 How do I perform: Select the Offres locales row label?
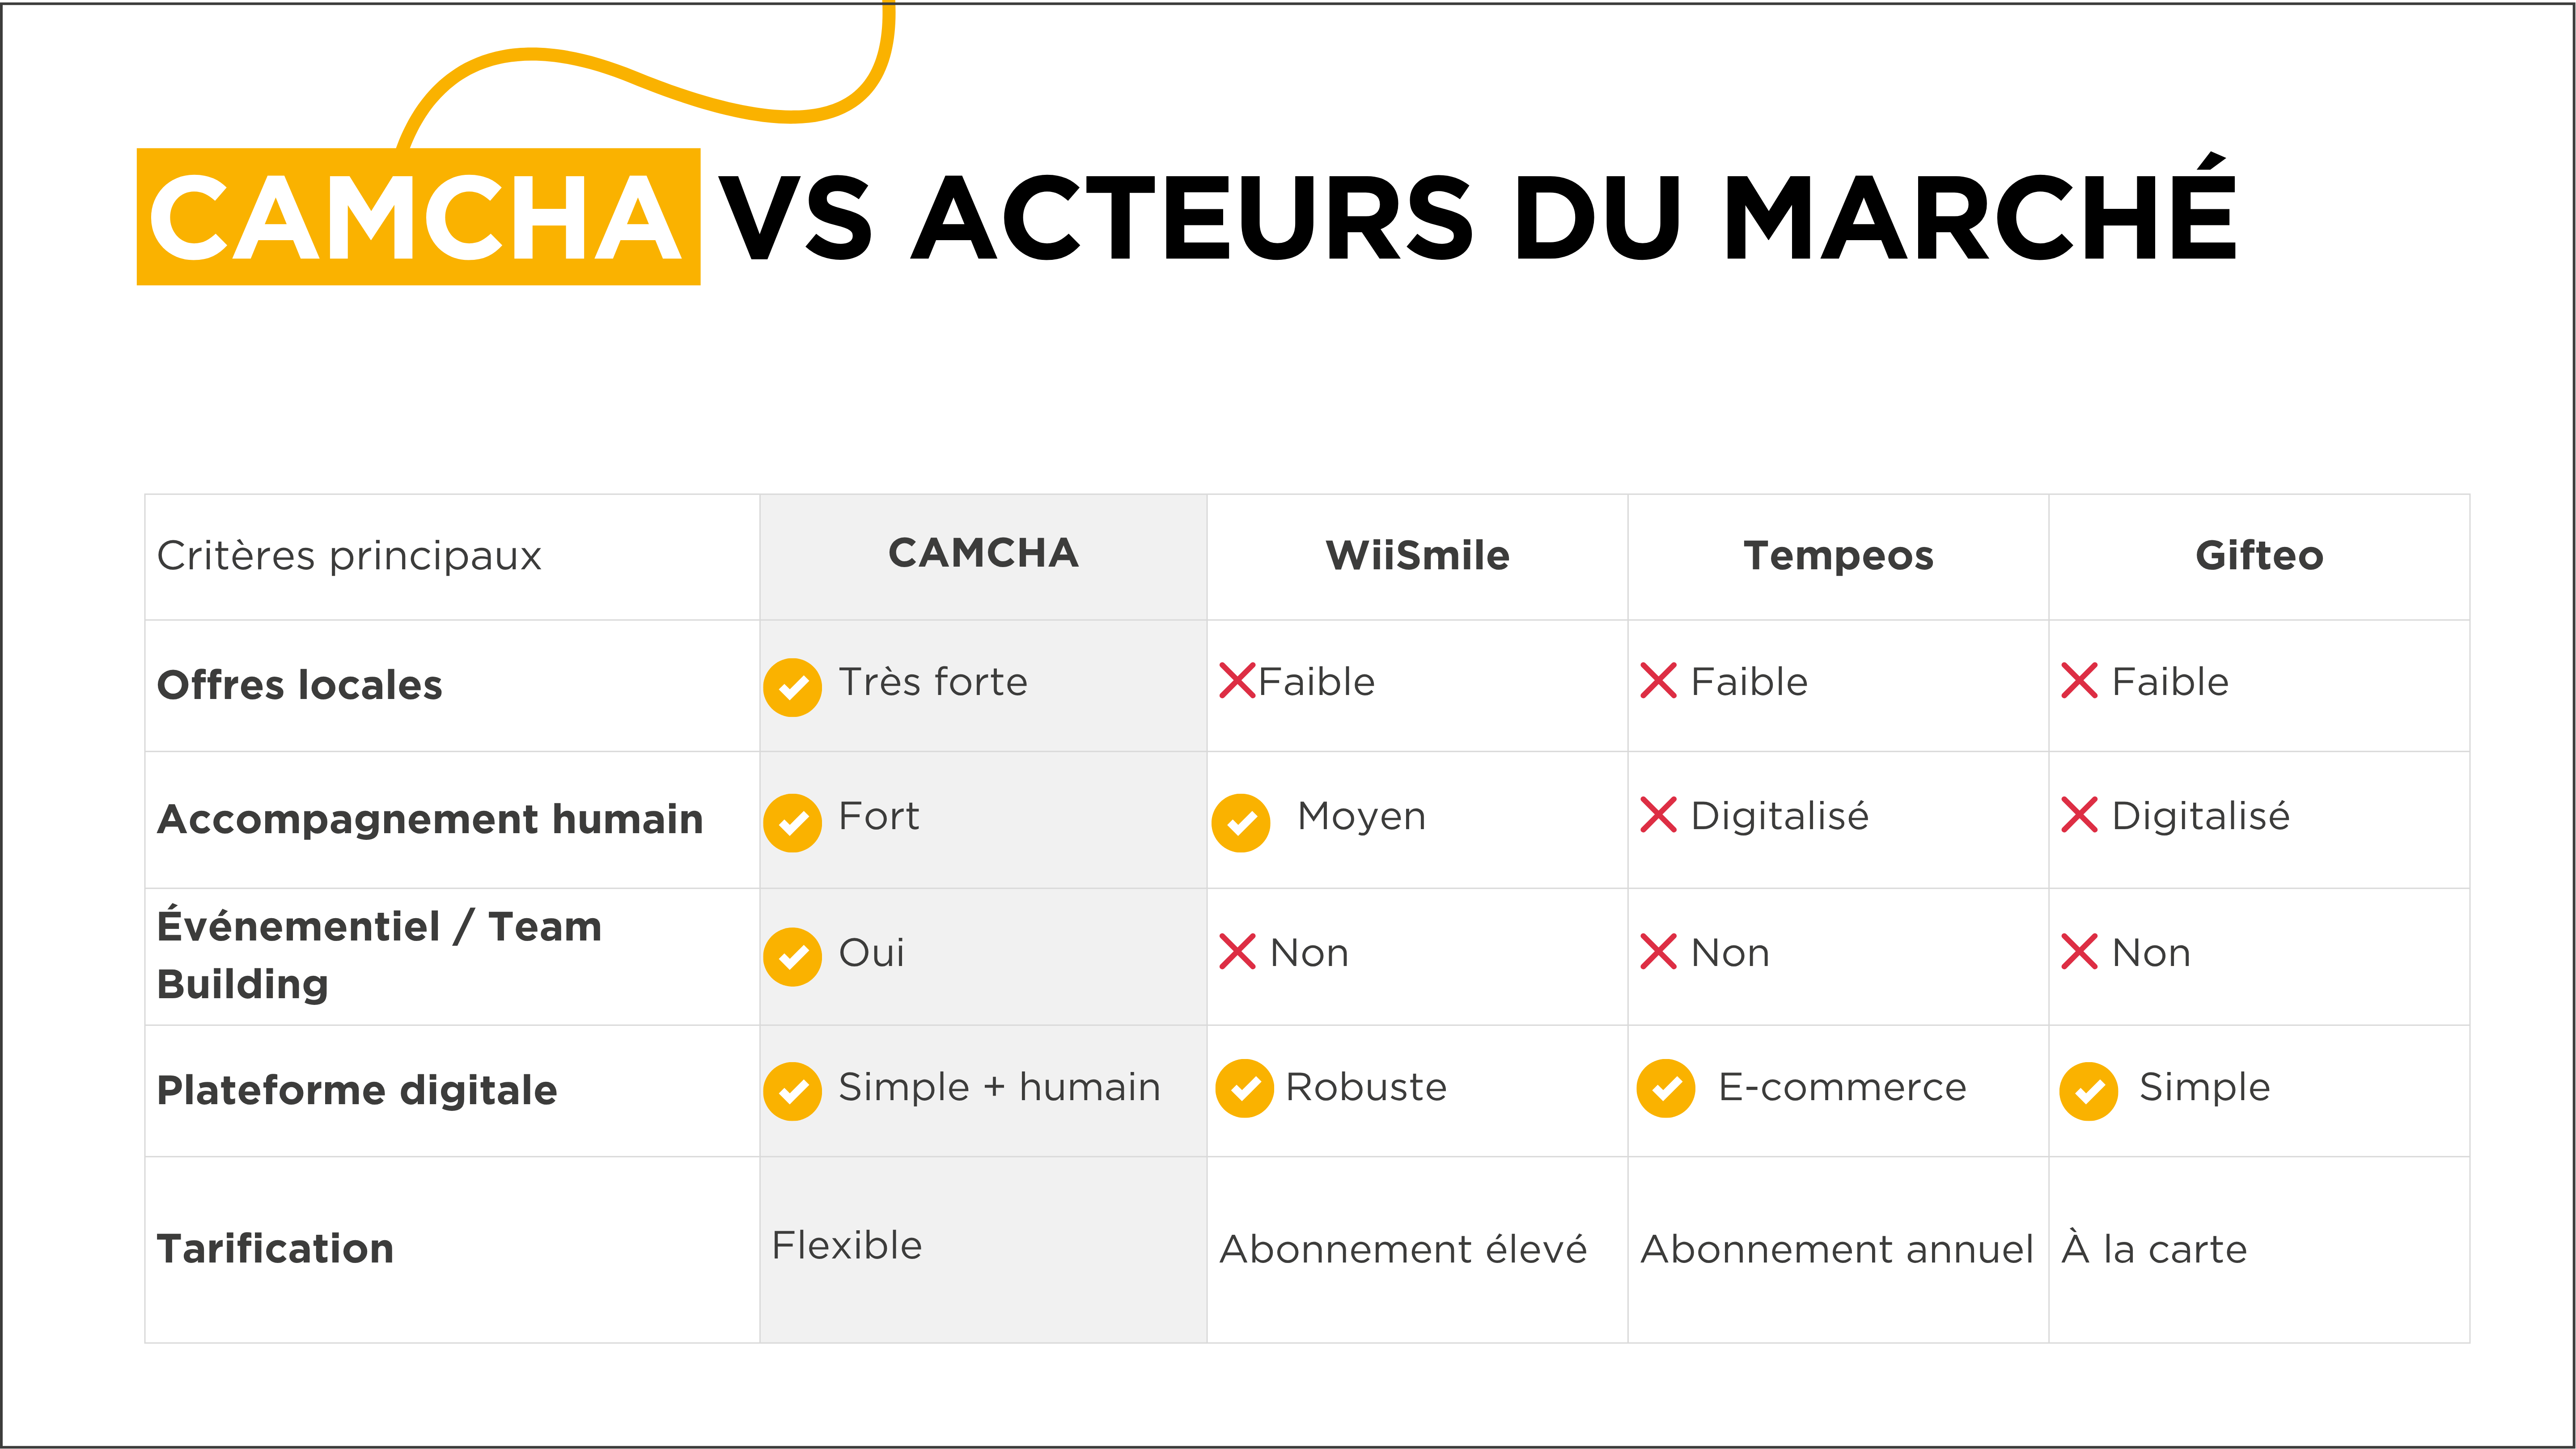point(299,685)
